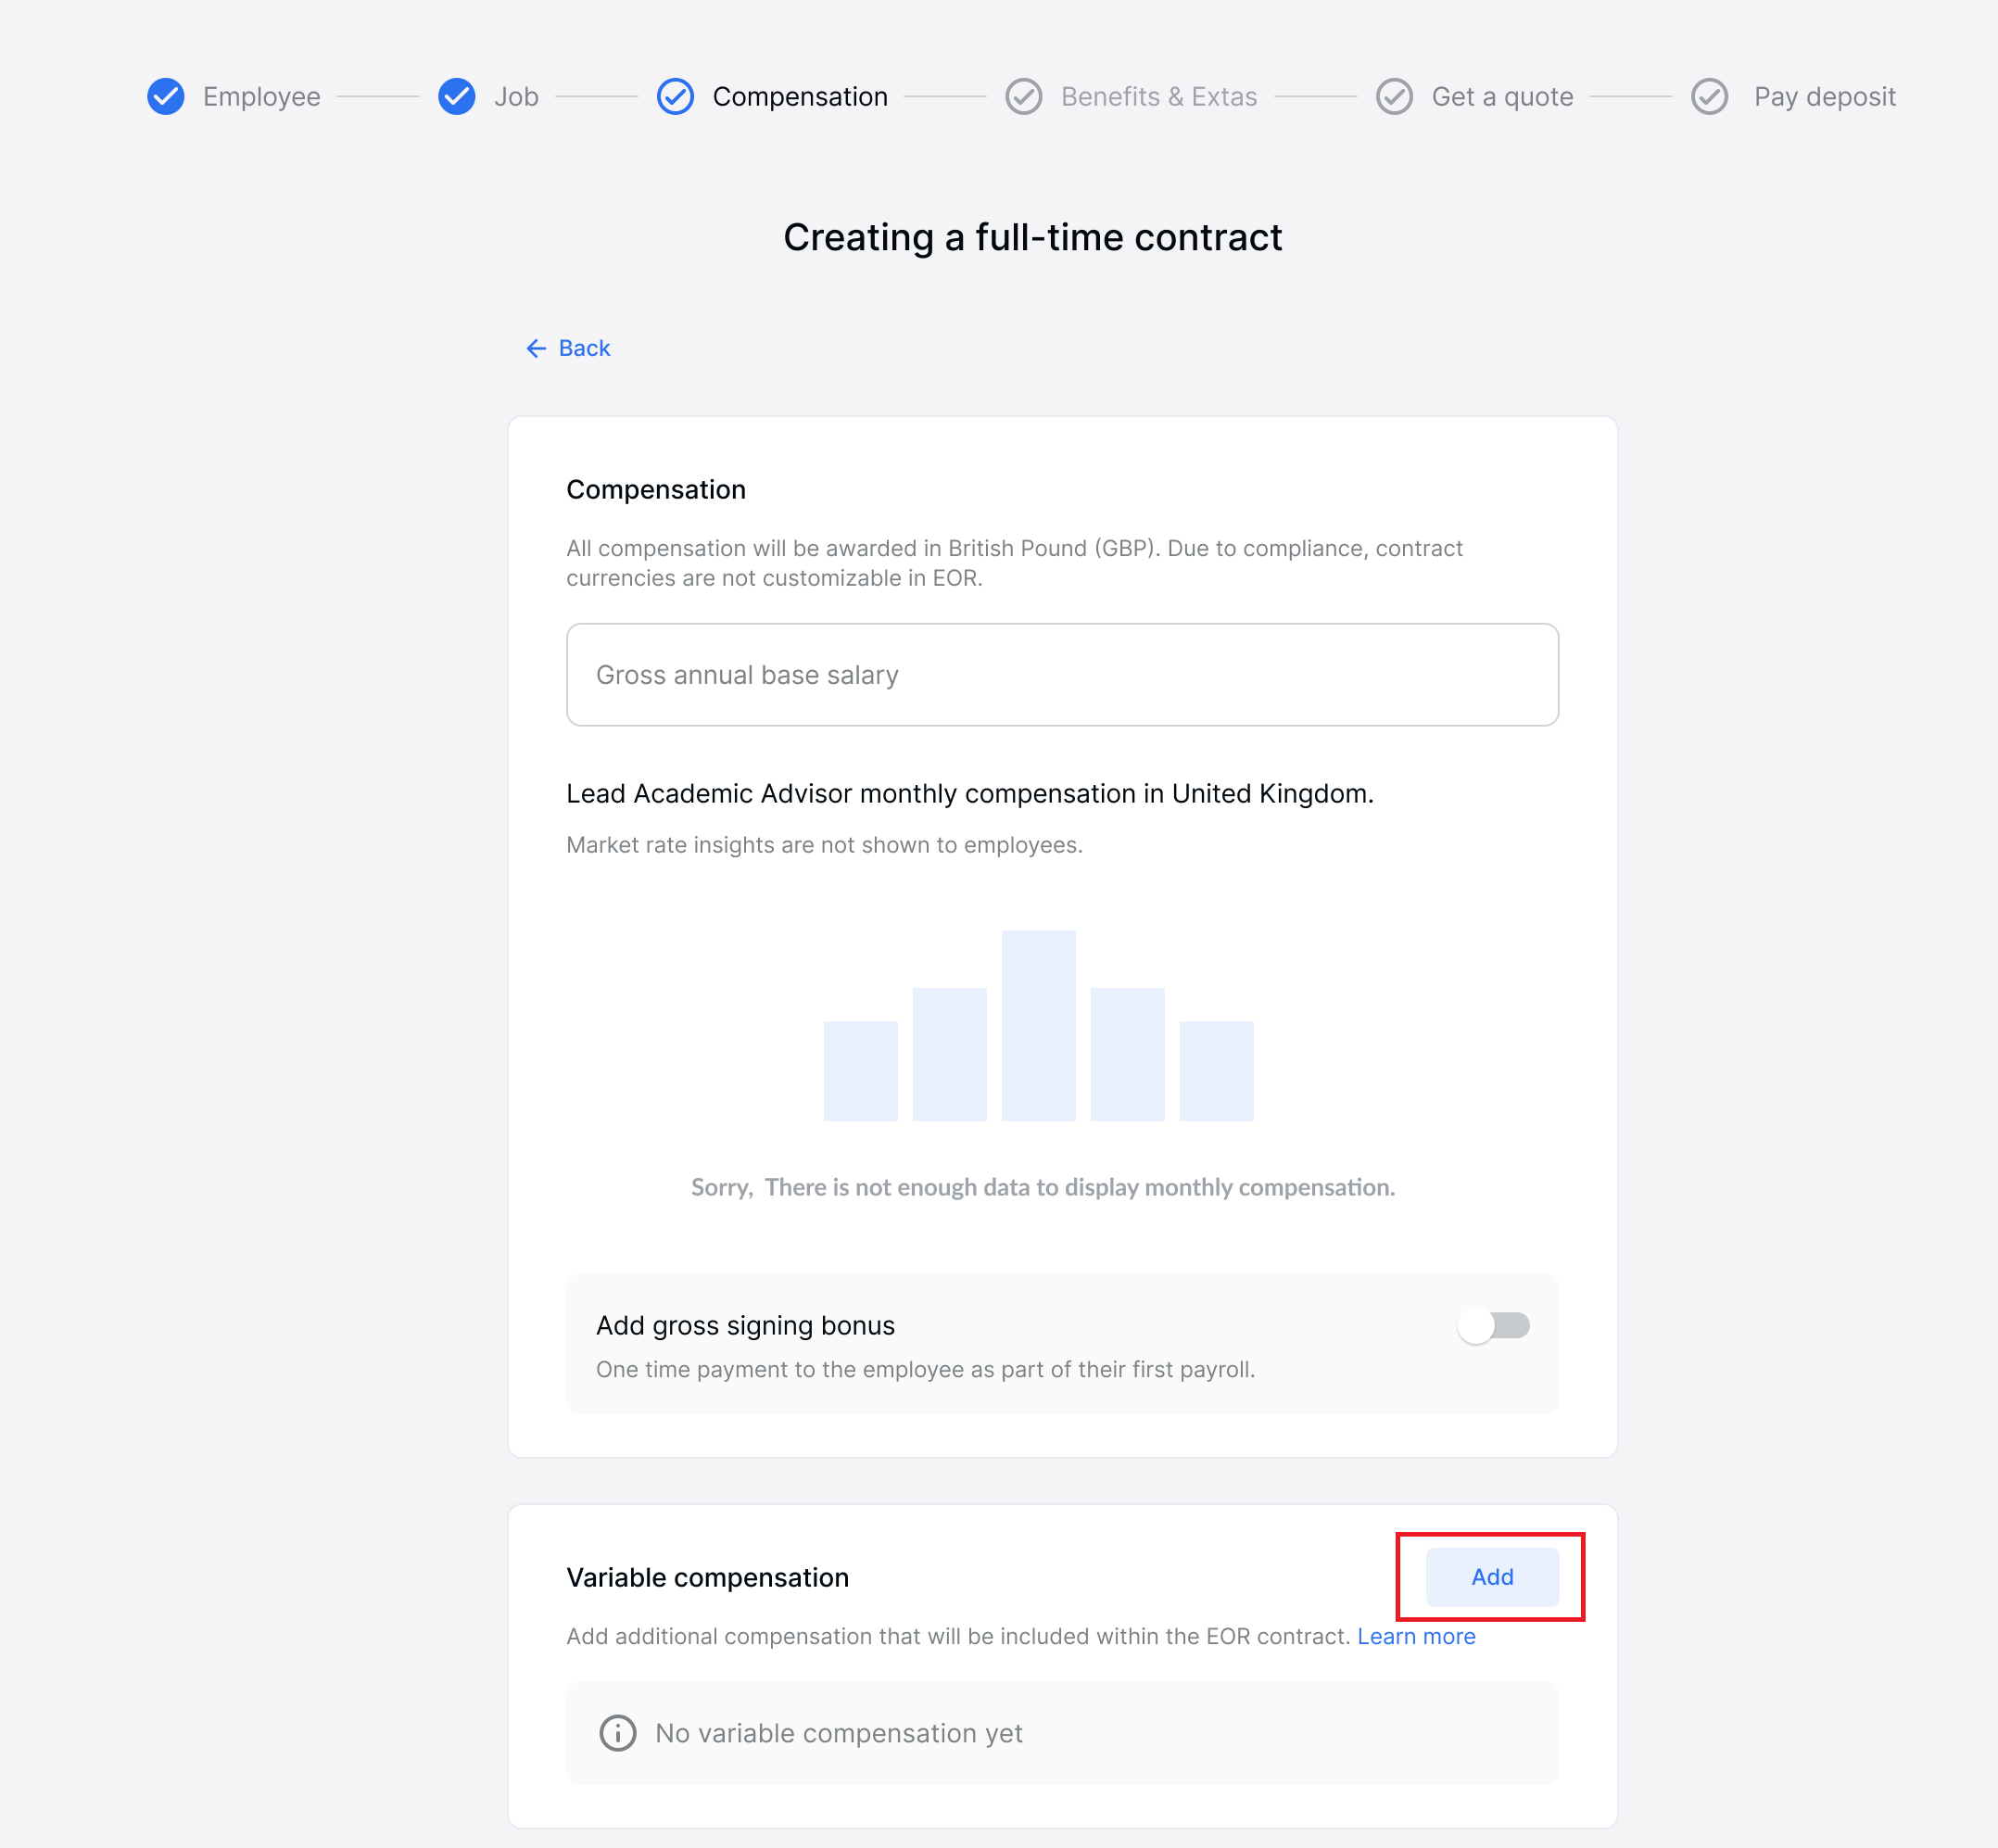This screenshot has width=1998, height=1848.
Task: Select the Compensation step label
Action: tap(800, 96)
